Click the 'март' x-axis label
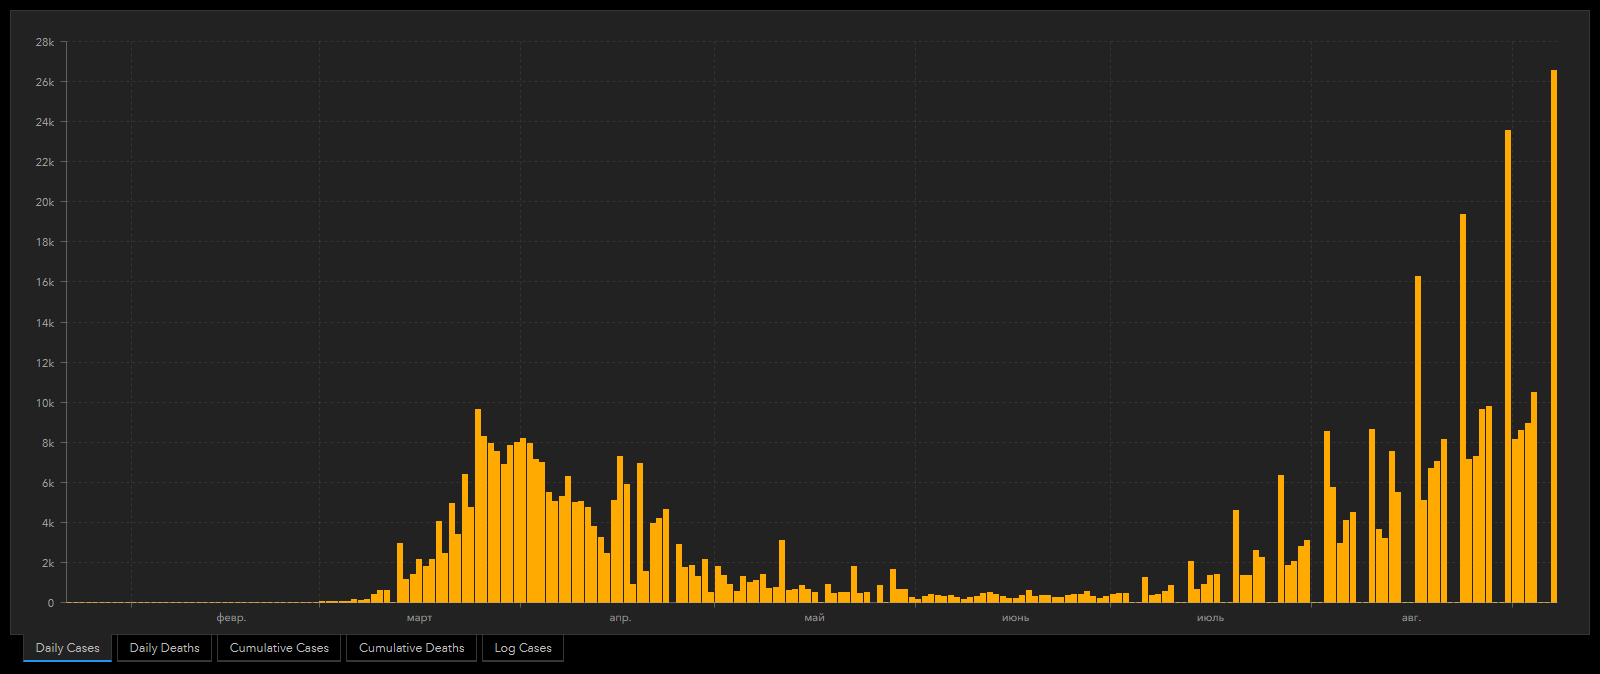Image resolution: width=1600 pixels, height=674 pixels. tap(419, 618)
